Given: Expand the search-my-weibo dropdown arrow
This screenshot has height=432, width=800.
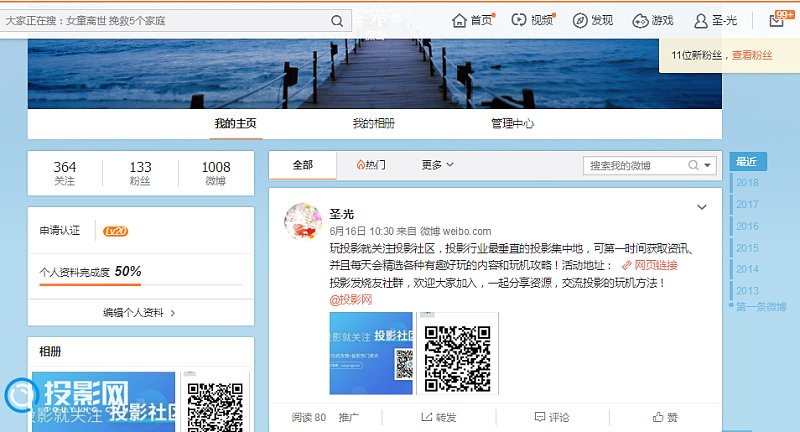Looking at the screenshot, I should pyautogui.click(x=708, y=165).
